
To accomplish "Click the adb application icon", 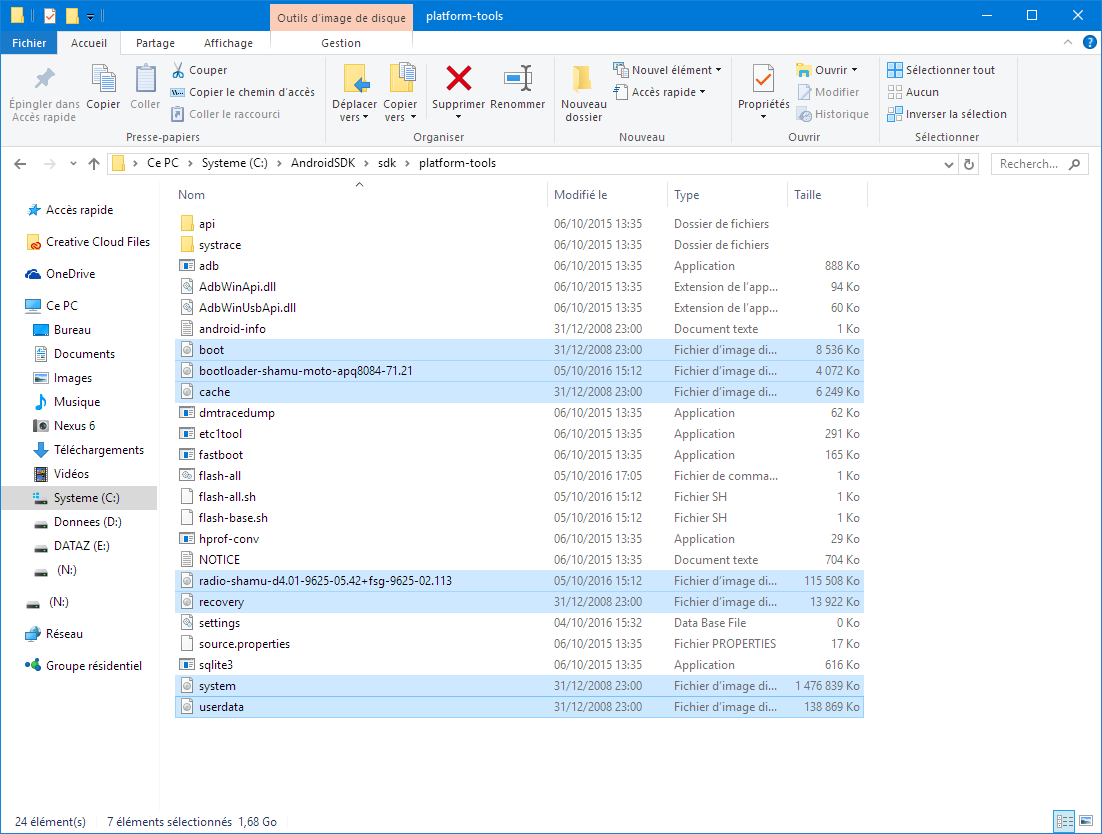I will (186, 266).
